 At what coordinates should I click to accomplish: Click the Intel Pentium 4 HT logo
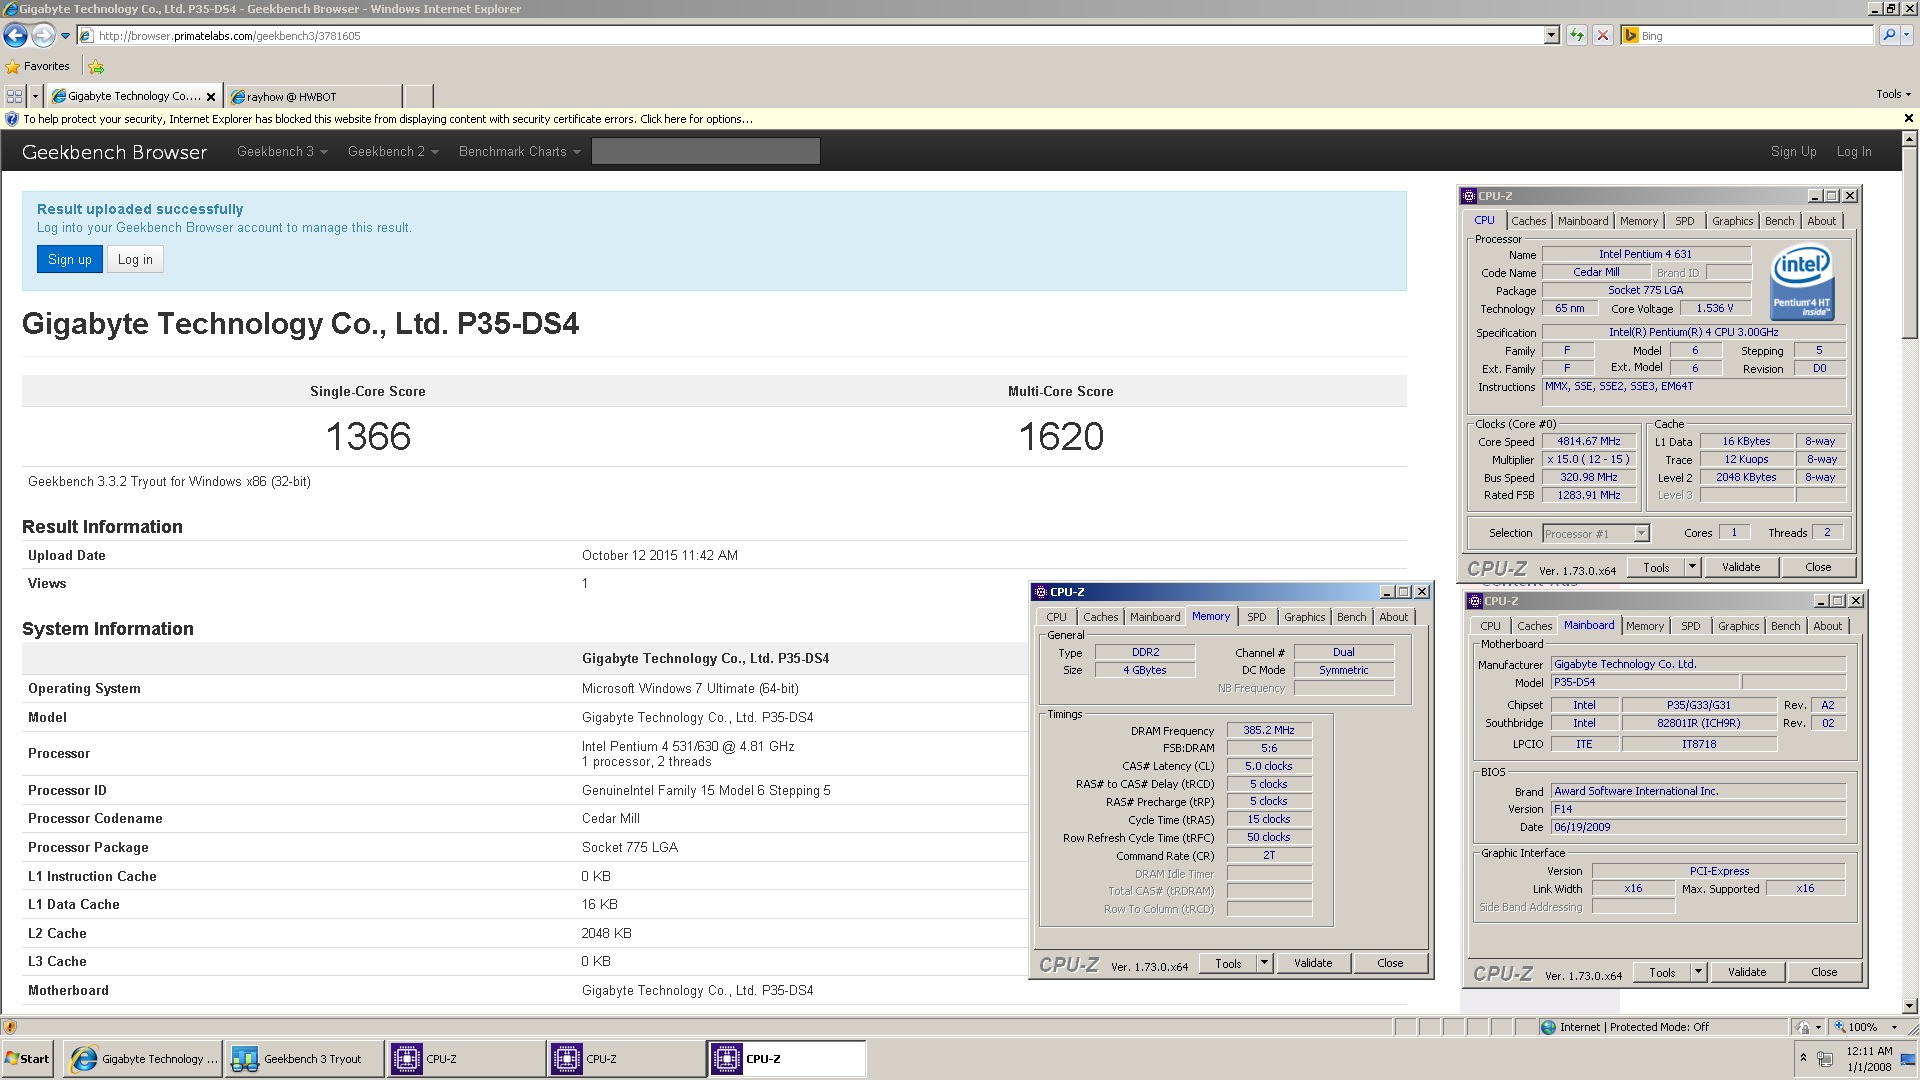point(1802,284)
